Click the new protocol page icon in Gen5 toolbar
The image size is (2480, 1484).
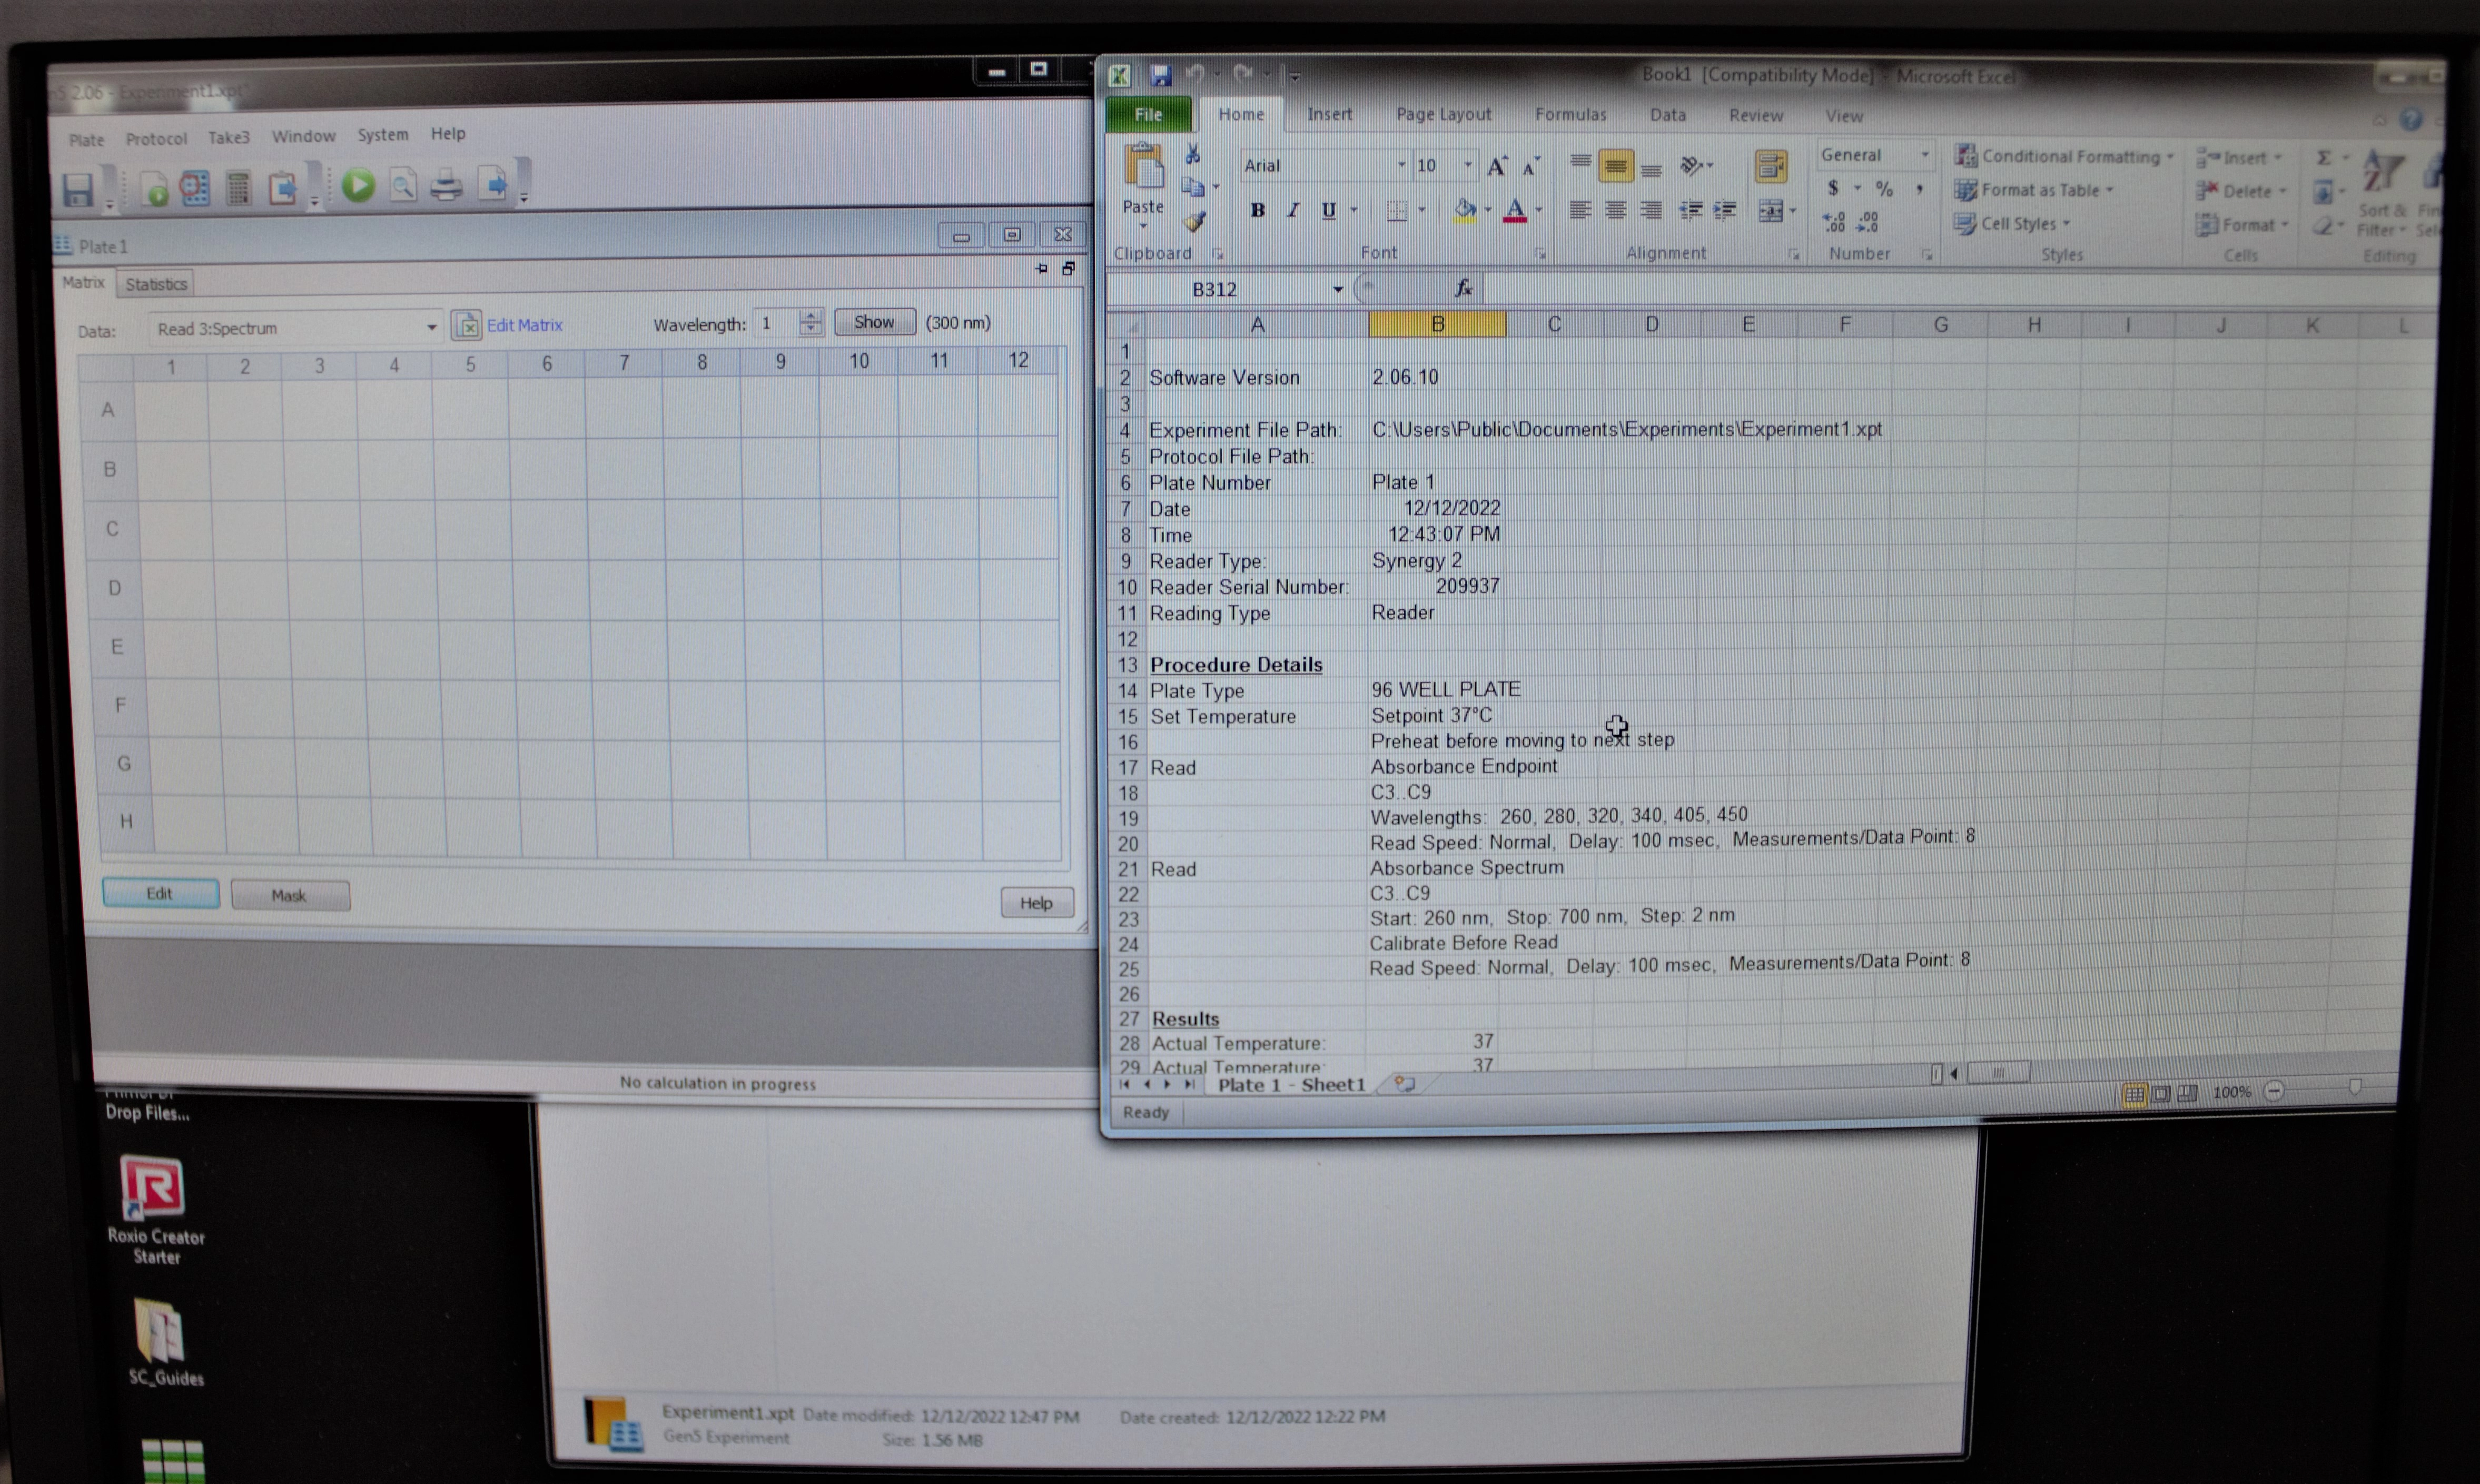click(x=155, y=190)
